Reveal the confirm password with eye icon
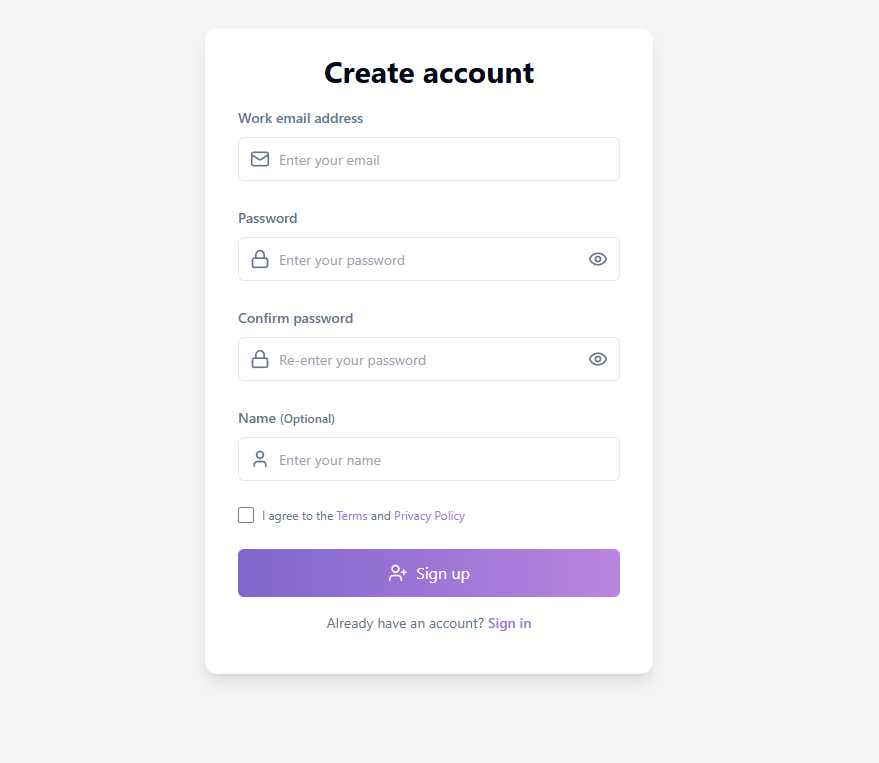This screenshot has width=879, height=763. [597, 359]
